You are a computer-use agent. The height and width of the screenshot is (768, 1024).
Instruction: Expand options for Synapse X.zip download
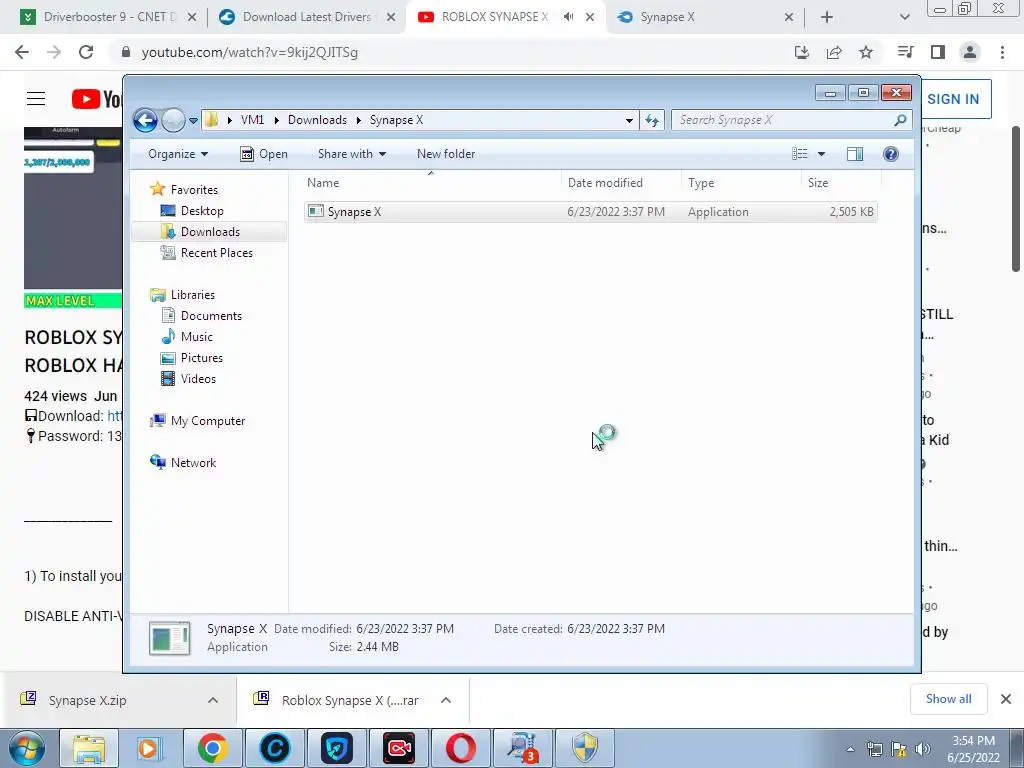(x=213, y=700)
